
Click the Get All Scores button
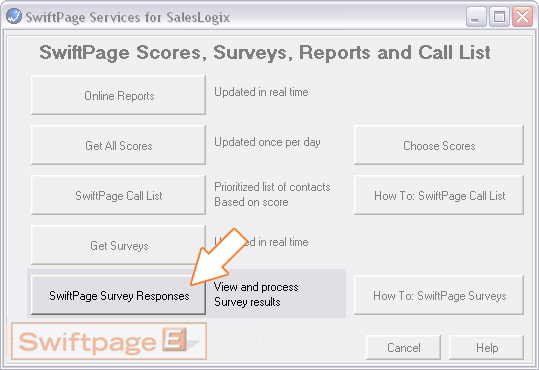point(119,145)
